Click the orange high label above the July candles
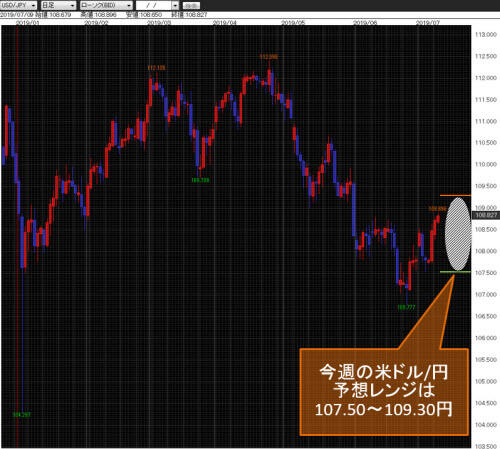This screenshot has height=449, width=500. click(x=437, y=209)
